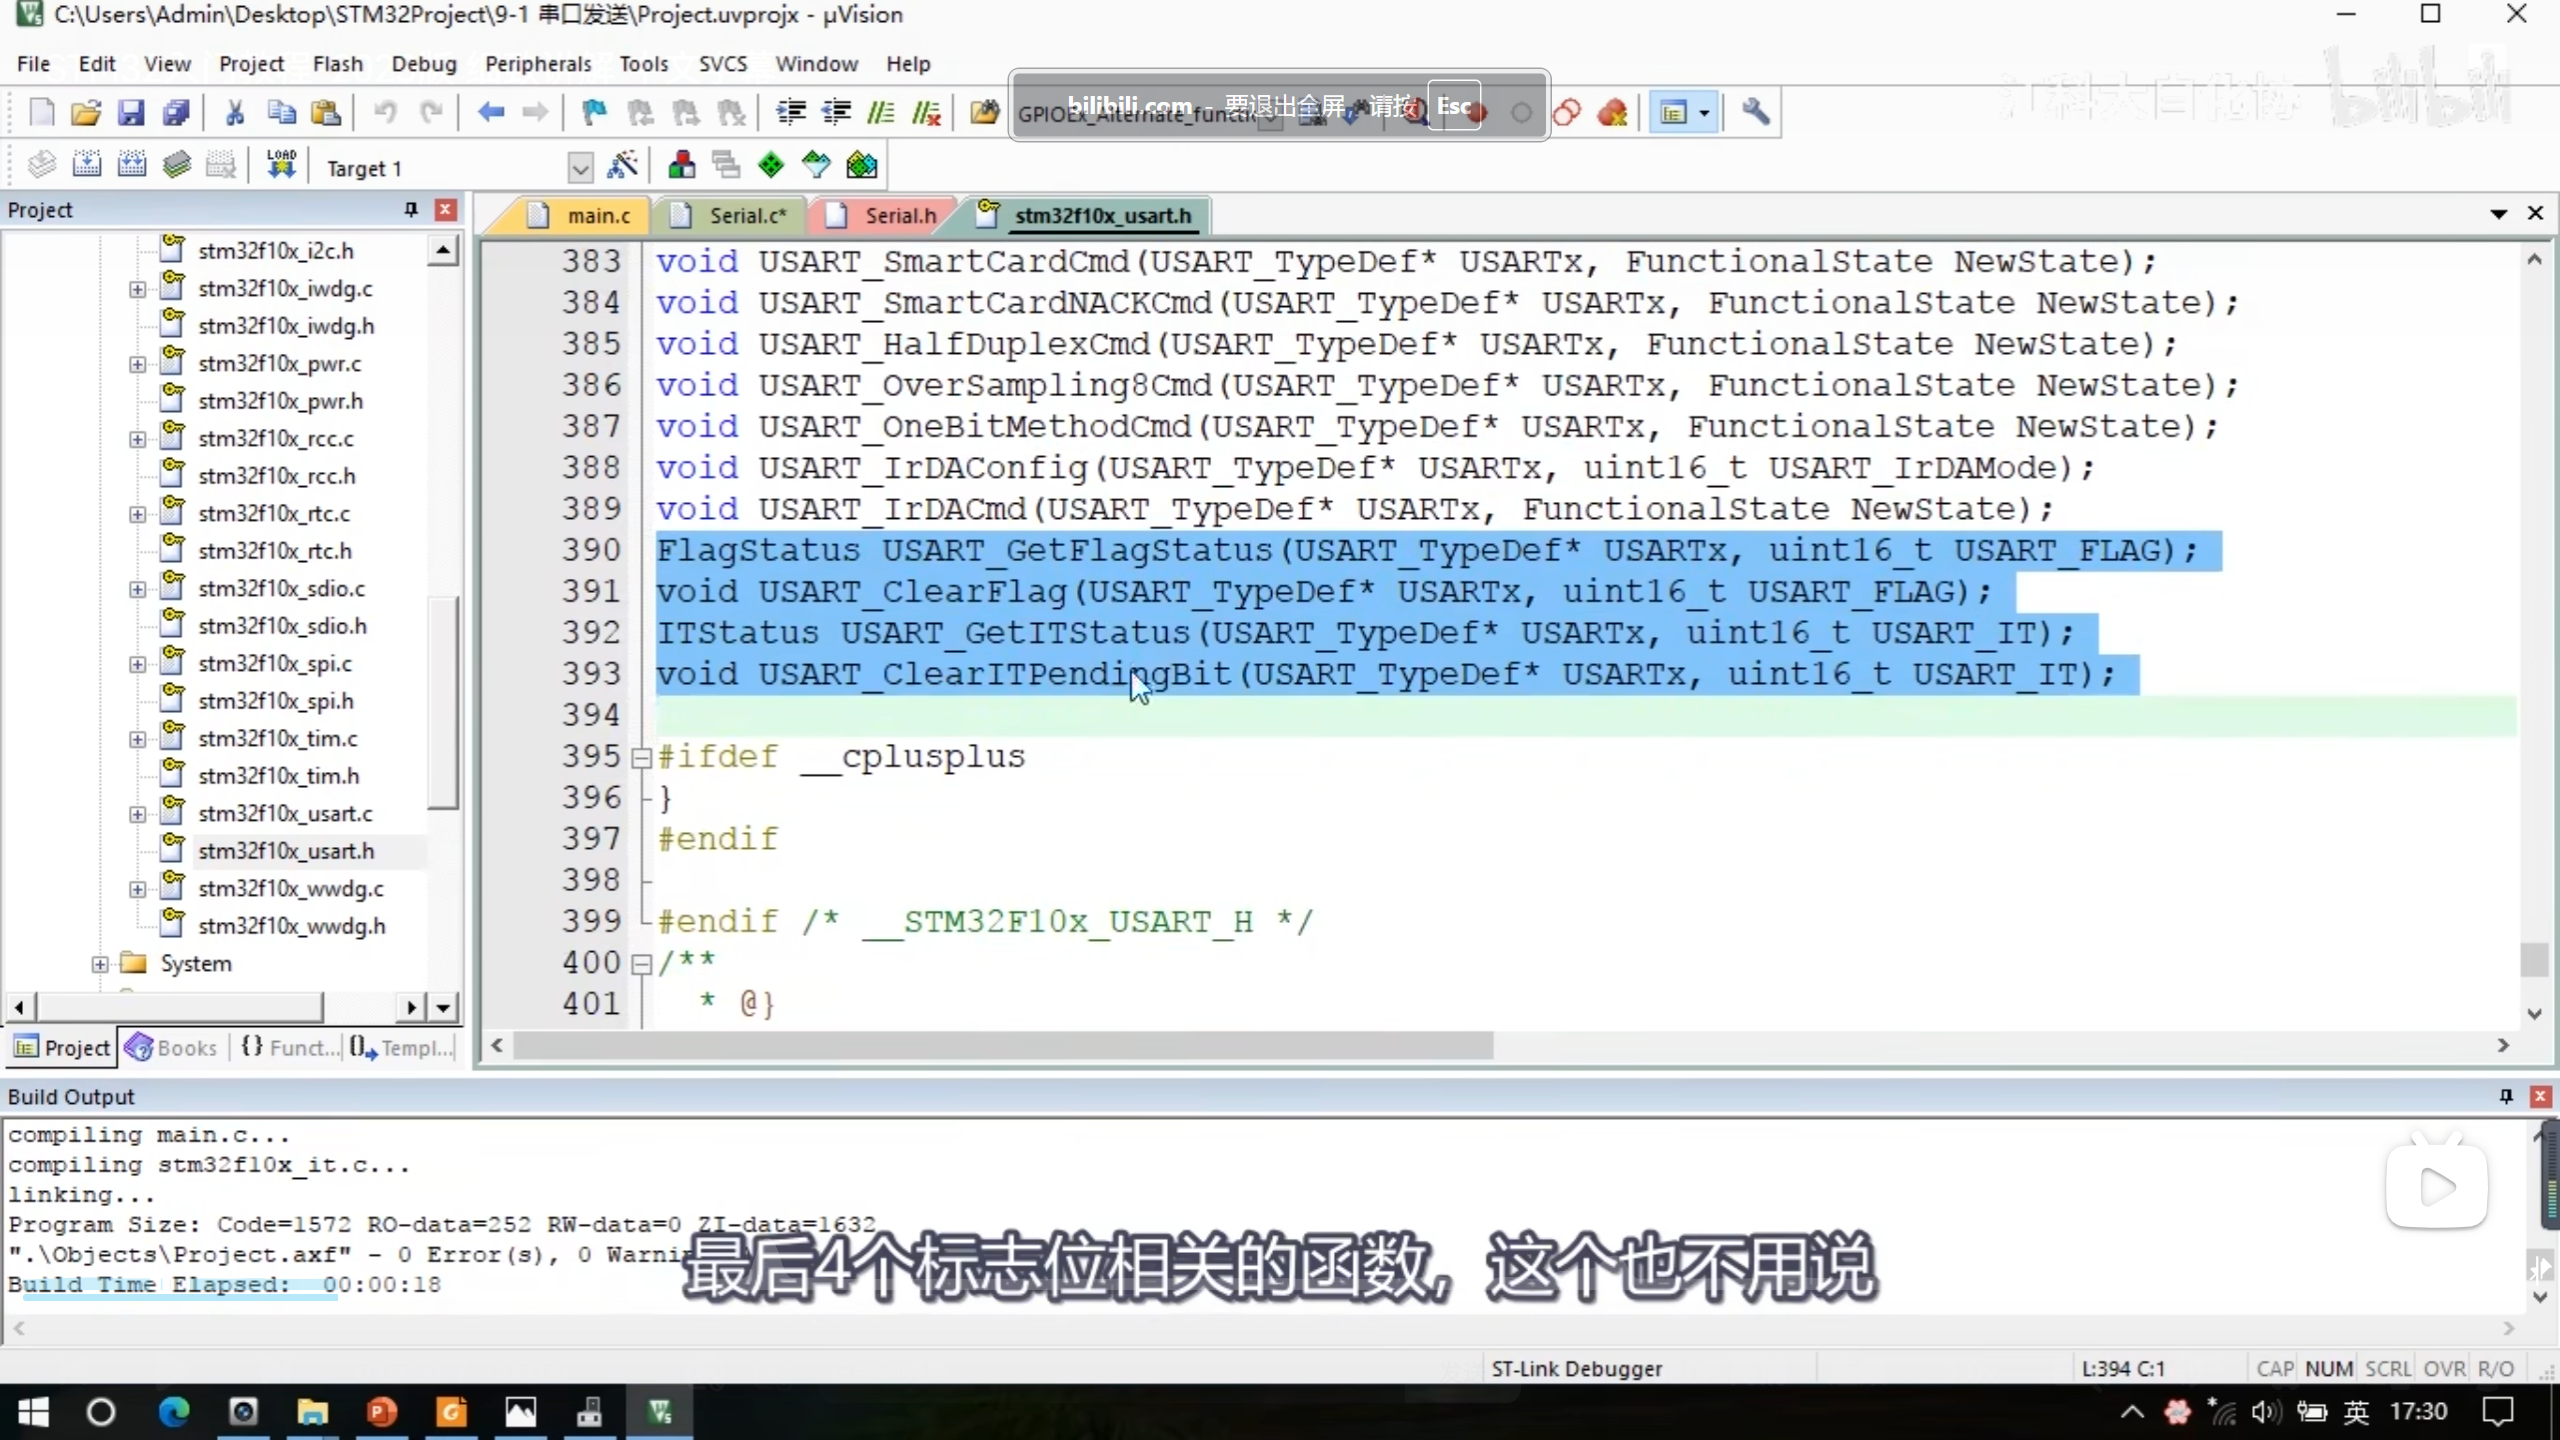The image size is (2560, 1440).
Task: Open Options for Target wand icon
Action: pos(622,165)
